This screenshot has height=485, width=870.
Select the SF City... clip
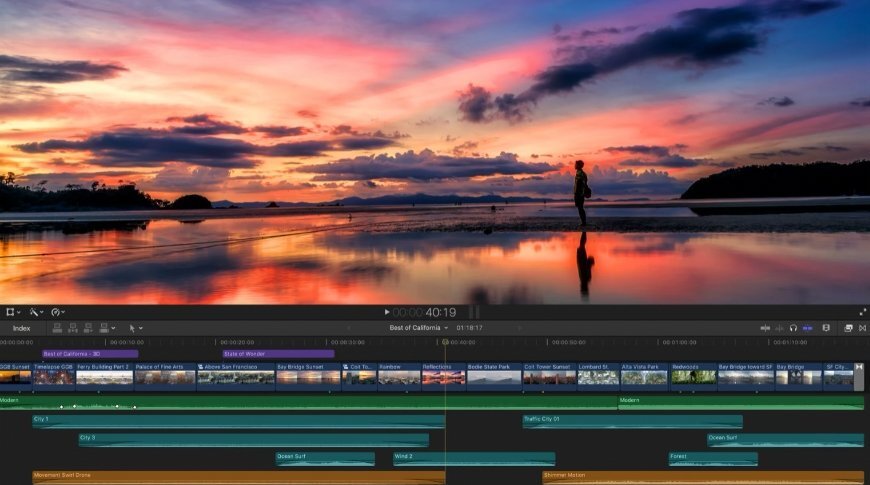click(838, 375)
